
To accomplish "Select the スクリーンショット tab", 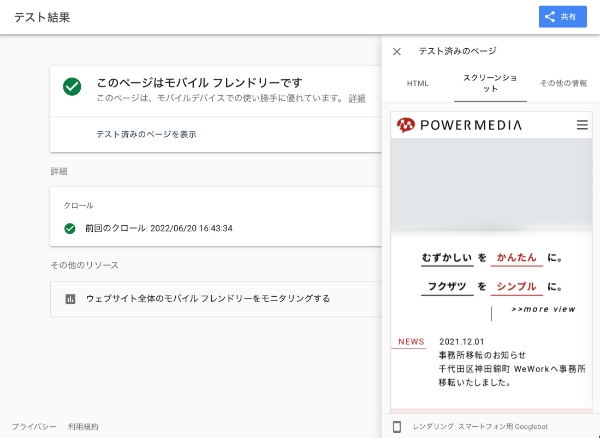I will pos(490,83).
